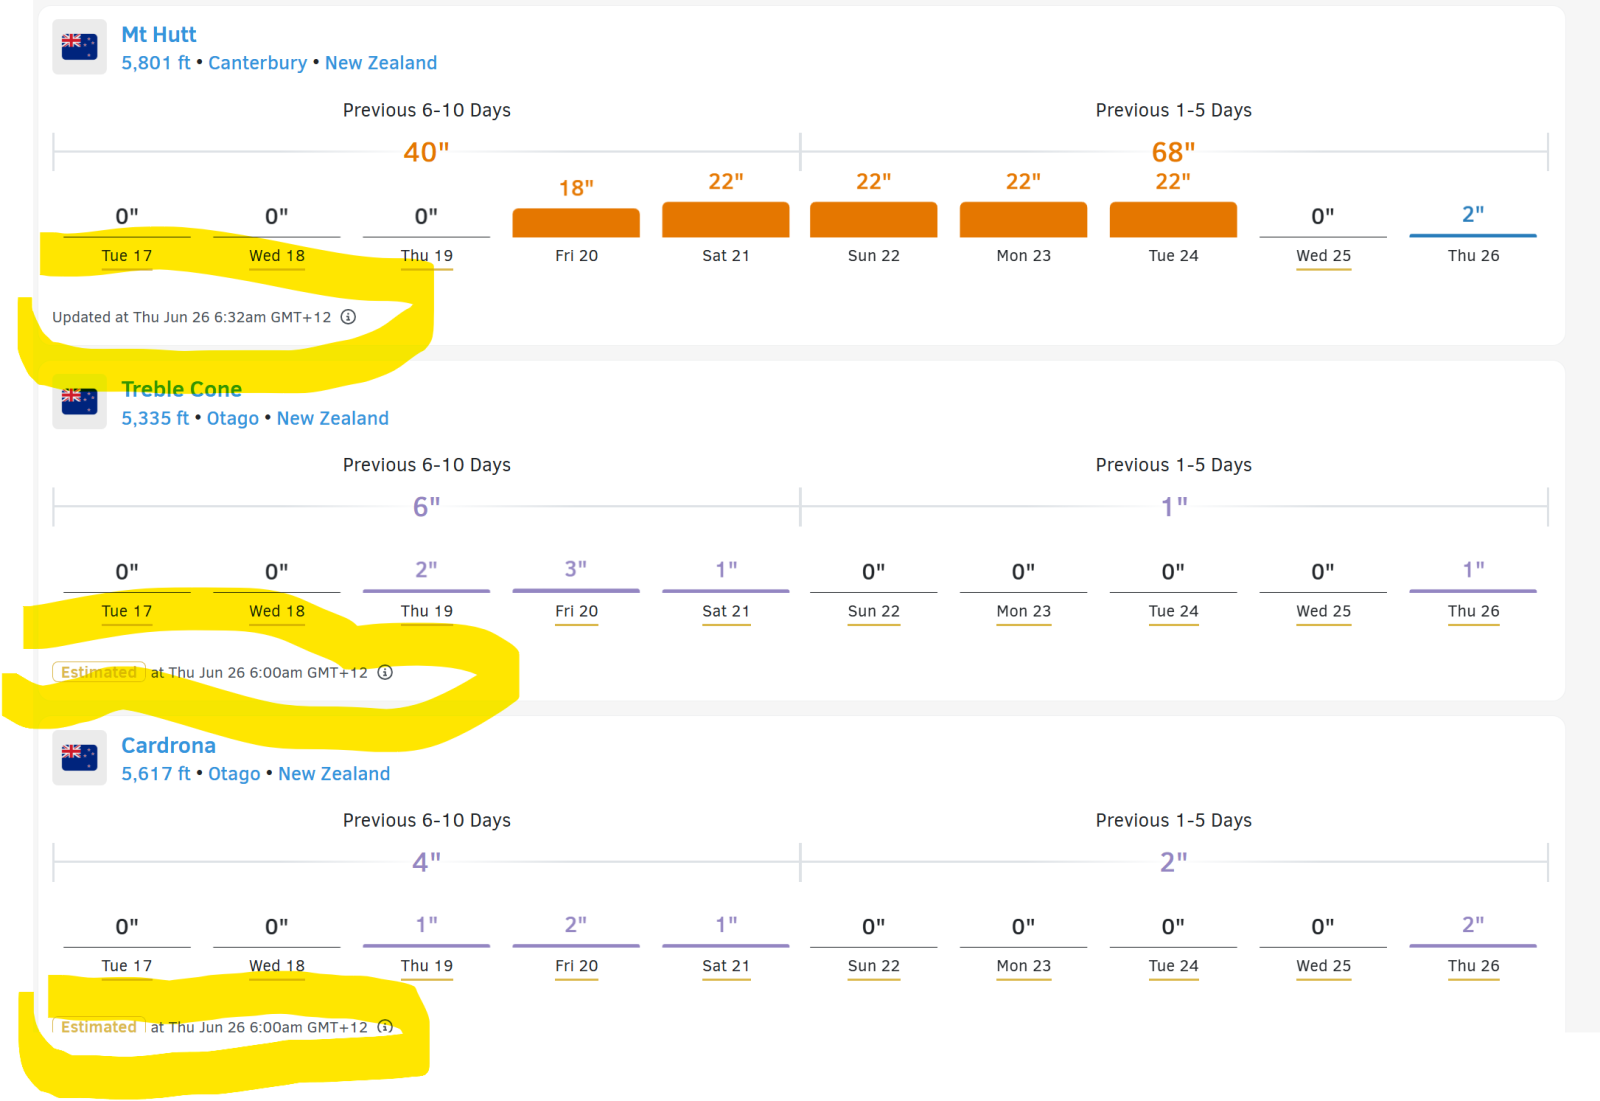
Task: Click info icon beside Treble Cone estimated time
Action: [385, 672]
